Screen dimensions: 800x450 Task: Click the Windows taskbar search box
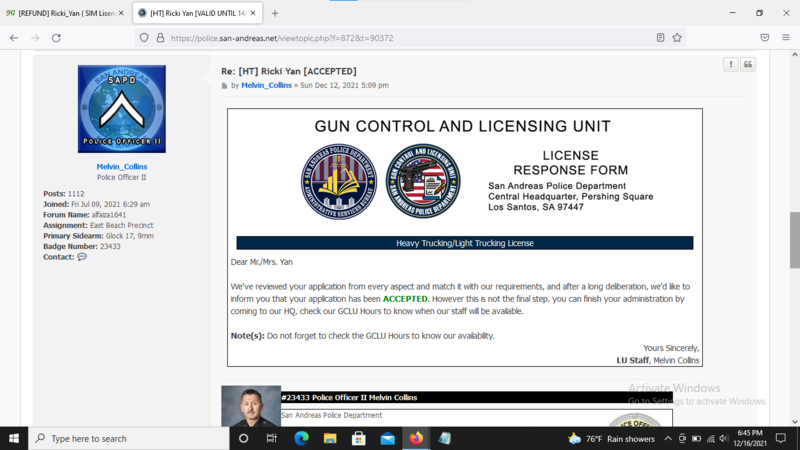click(x=129, y=438)
